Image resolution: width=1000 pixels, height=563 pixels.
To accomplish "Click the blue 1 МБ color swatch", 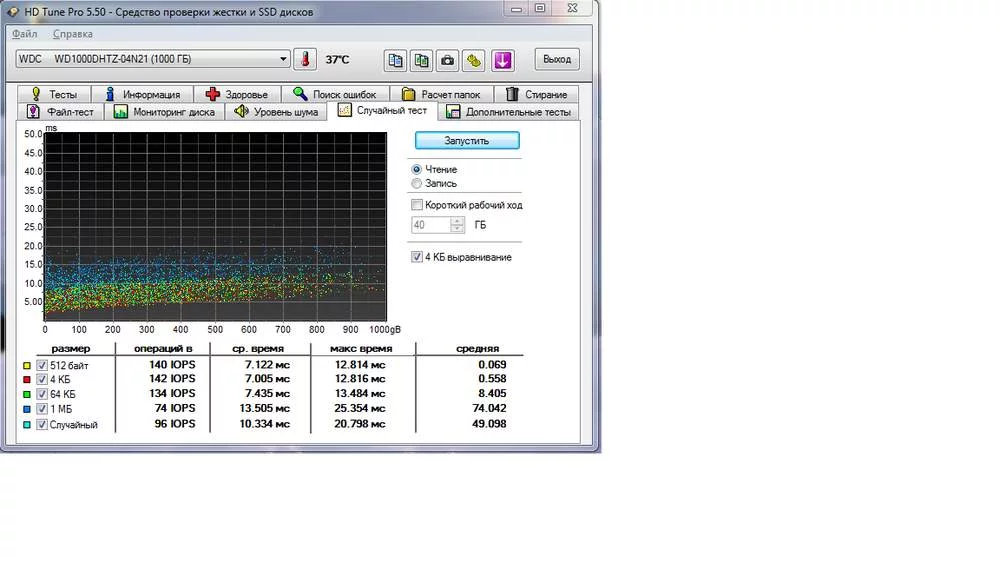I will 26,409.
